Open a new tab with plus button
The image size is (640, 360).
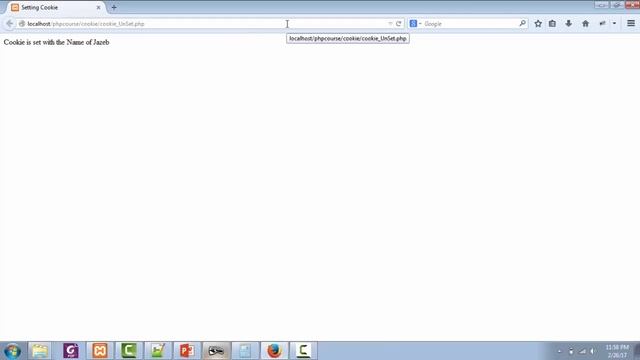point(114,7)
